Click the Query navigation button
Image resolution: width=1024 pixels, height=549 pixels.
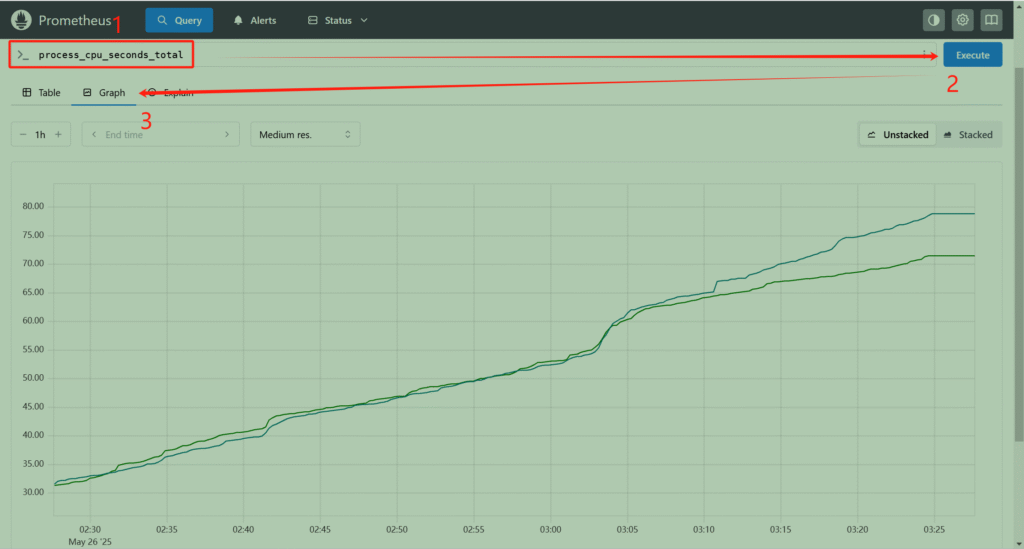coord(179,20)
